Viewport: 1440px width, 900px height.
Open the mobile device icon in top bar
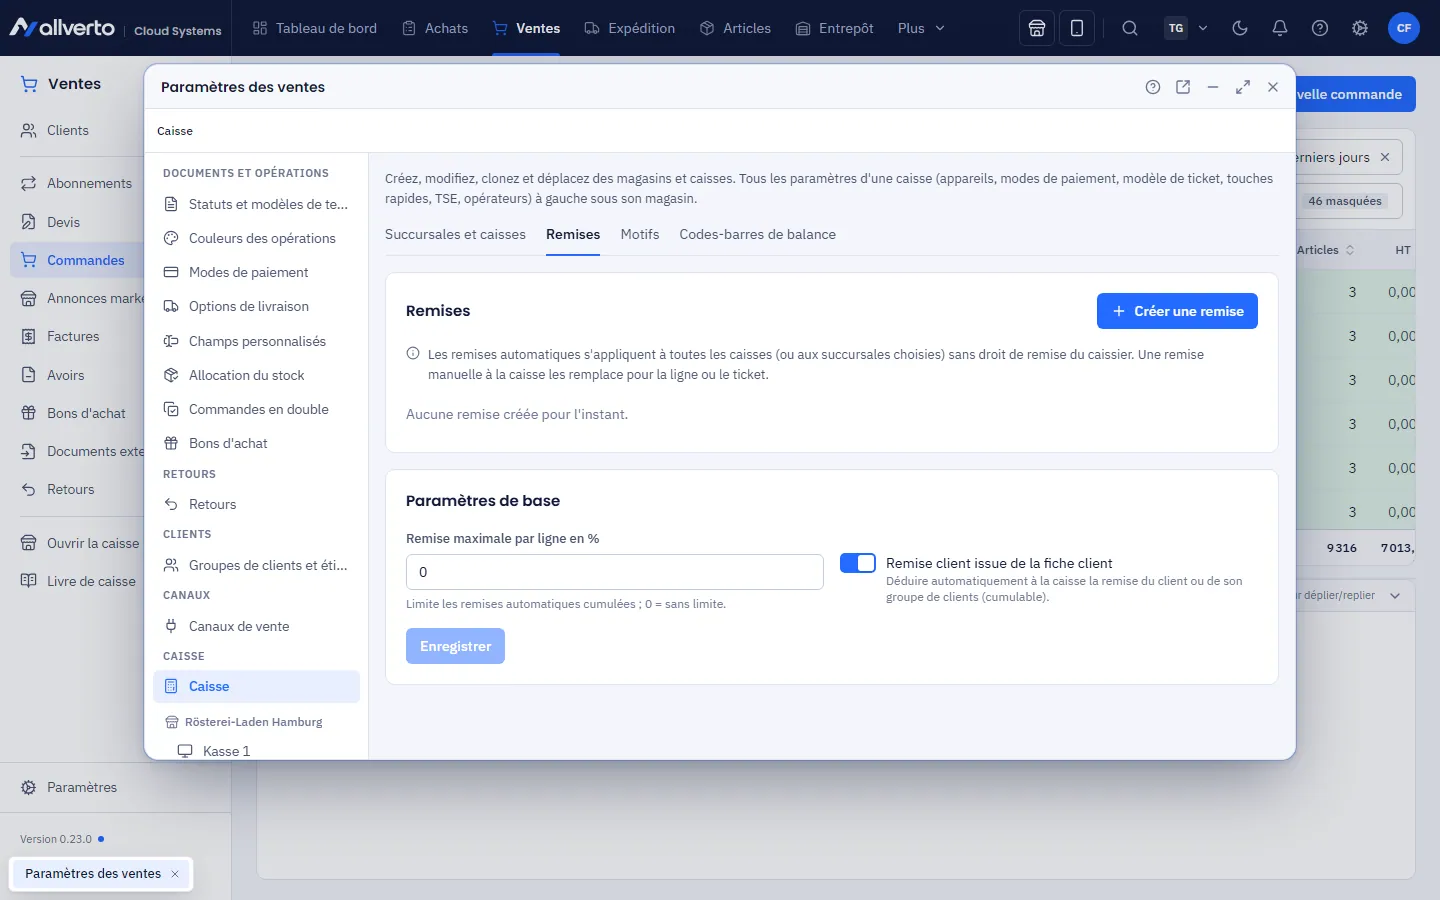[x=1077, y=28]
